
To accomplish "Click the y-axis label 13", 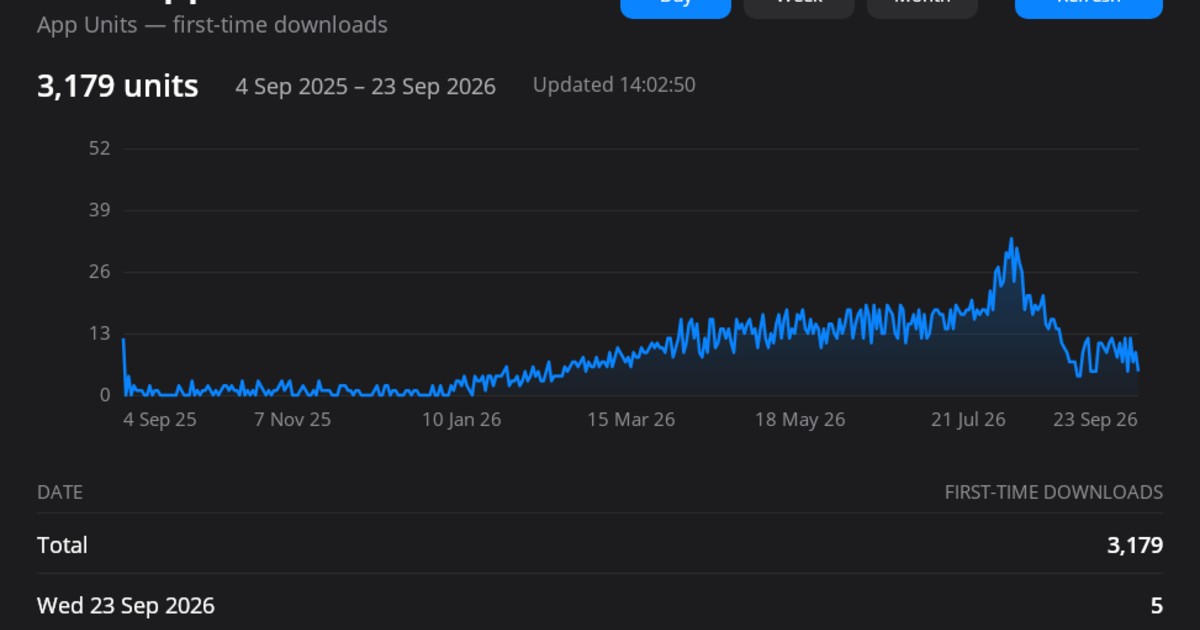I will (100, 333).
